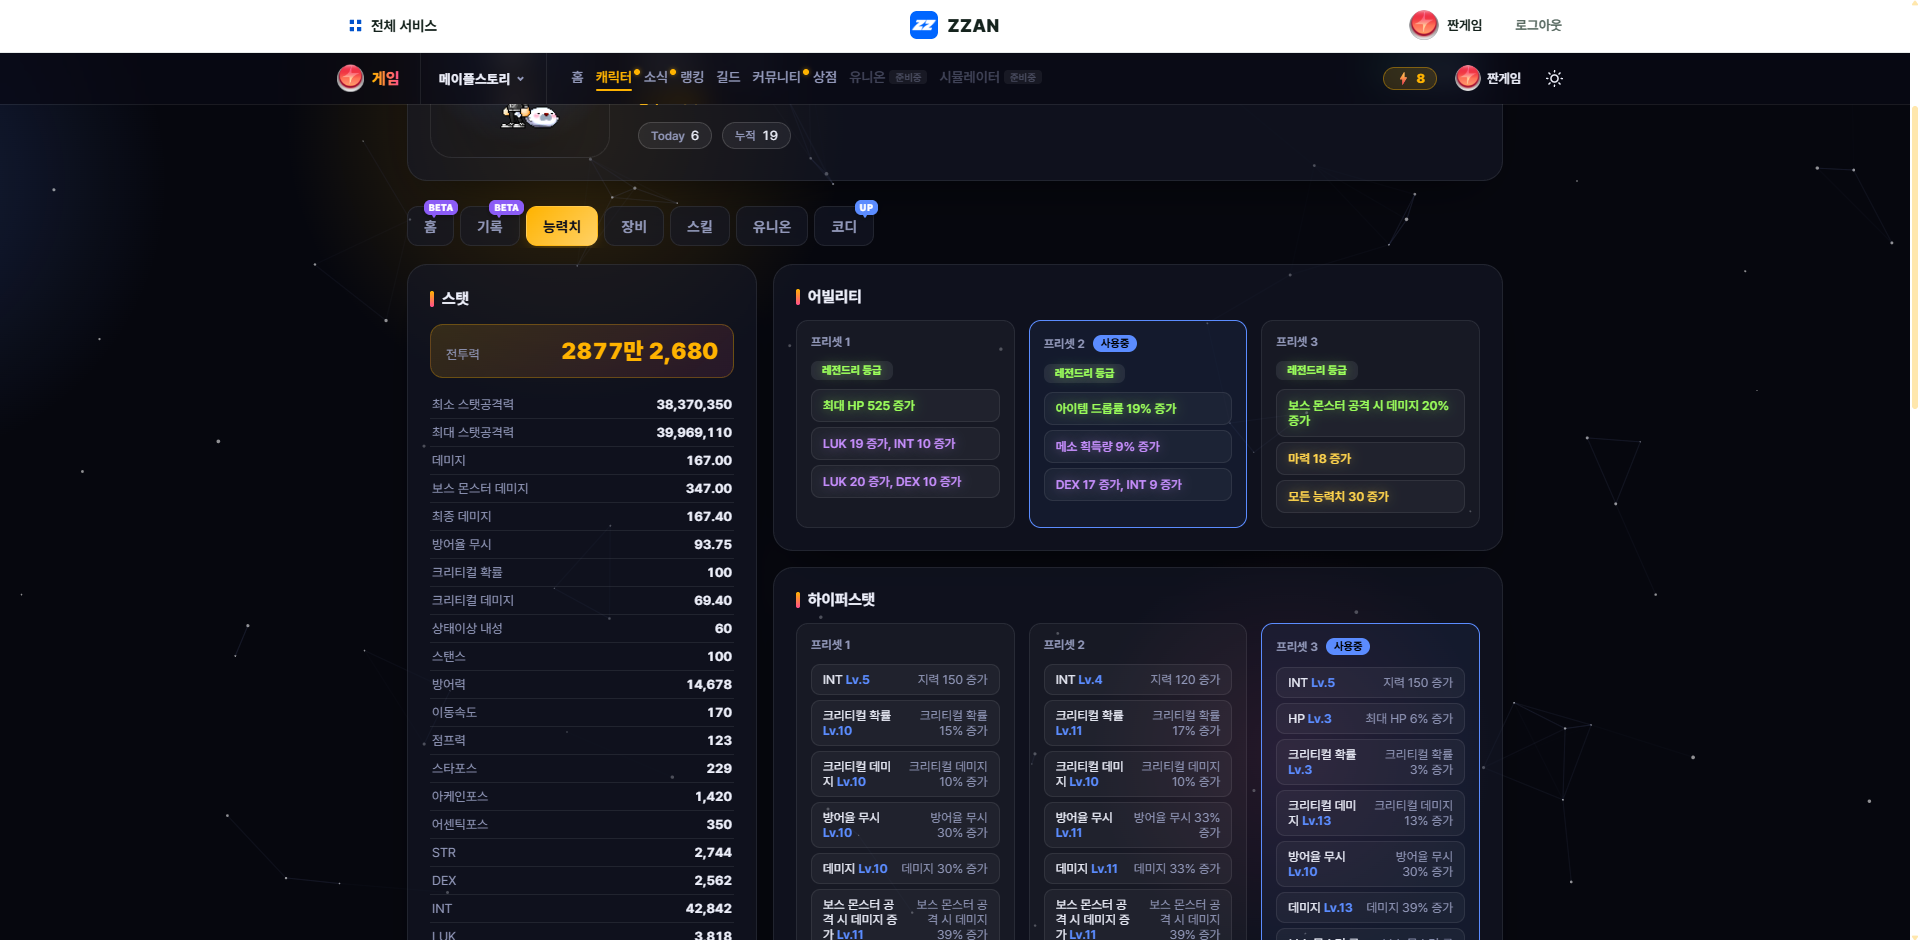Click the 아케인포스 stat row

(x=582, y=797)
